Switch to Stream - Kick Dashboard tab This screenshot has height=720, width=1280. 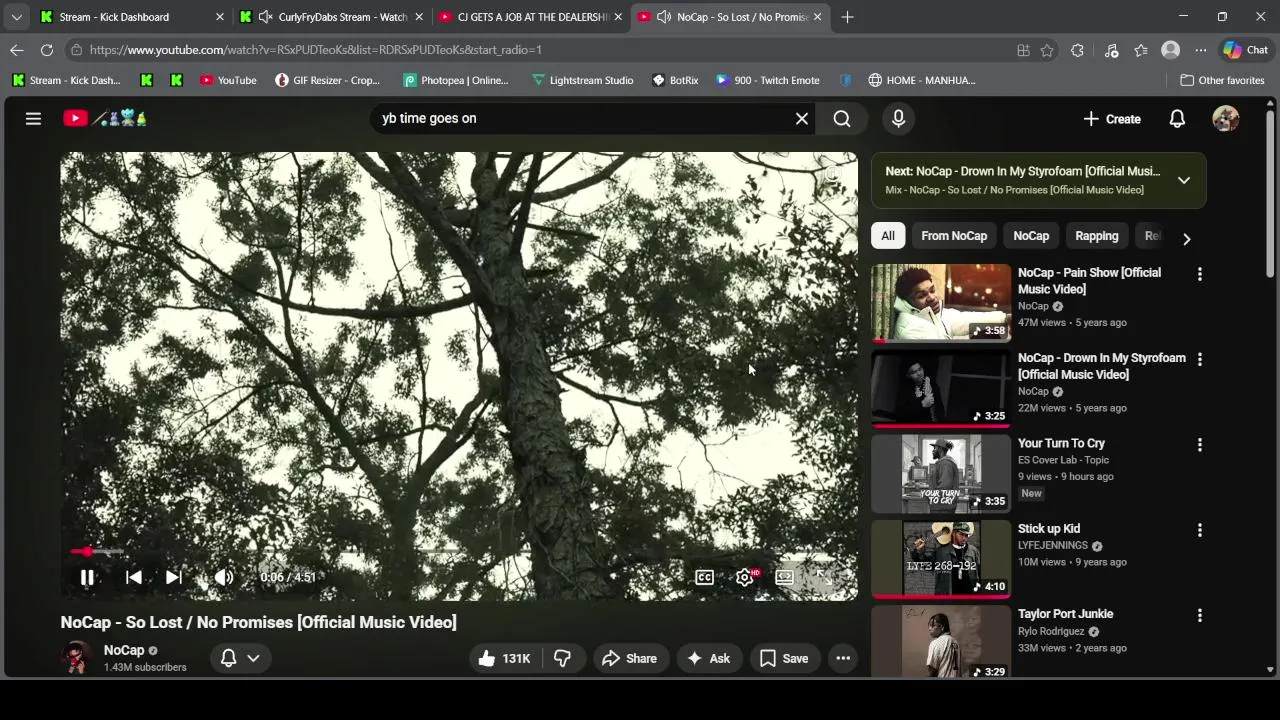(x=130, y=17)
